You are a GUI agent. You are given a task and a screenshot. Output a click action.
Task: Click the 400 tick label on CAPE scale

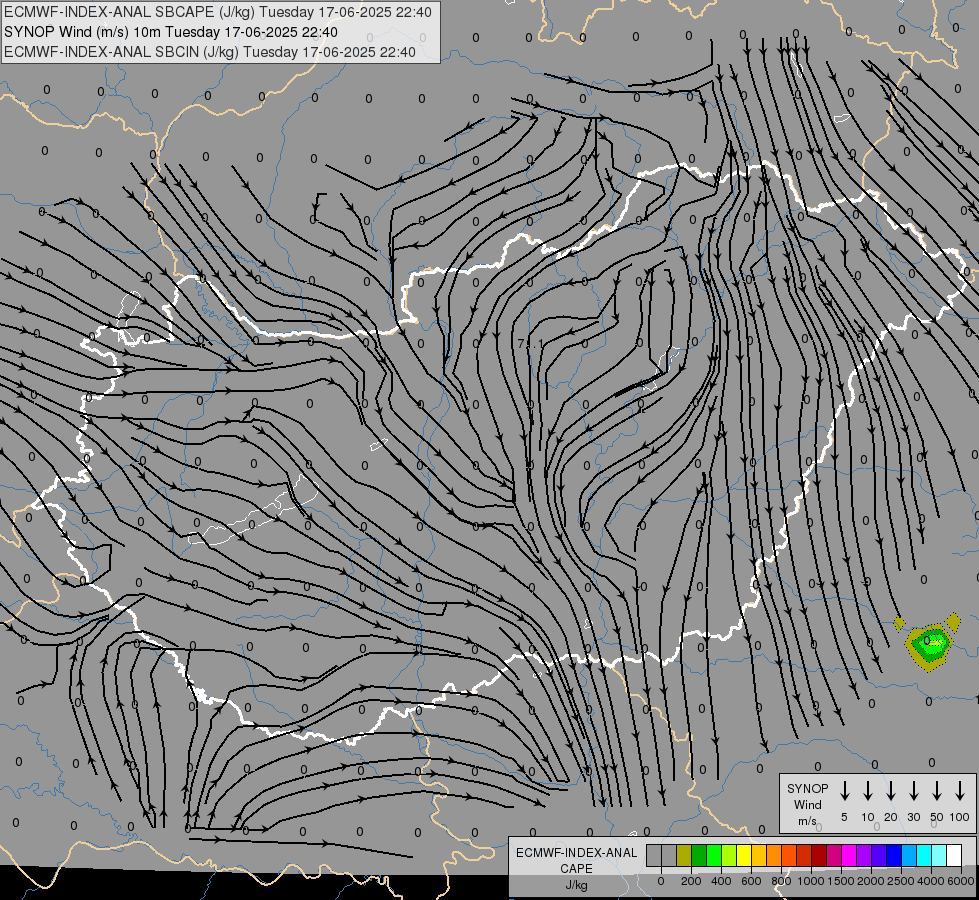pyautogui.click(x=721, y=881)
